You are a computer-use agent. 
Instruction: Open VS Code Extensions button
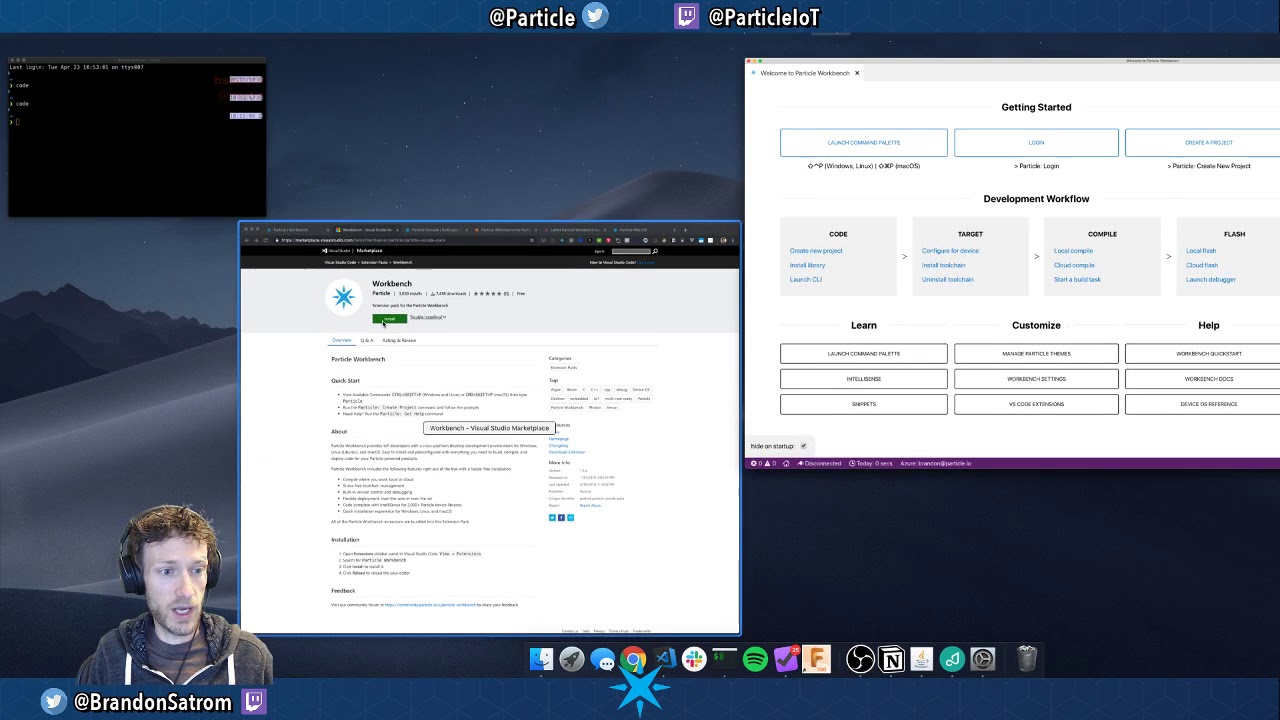click(1036, 404)
